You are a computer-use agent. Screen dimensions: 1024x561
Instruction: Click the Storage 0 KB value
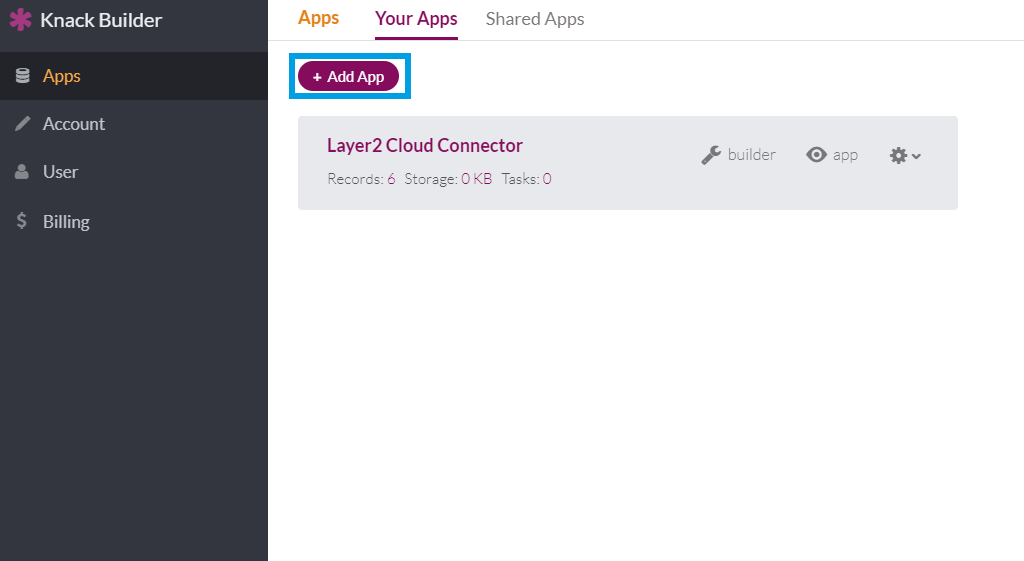(x=476, y=179)
